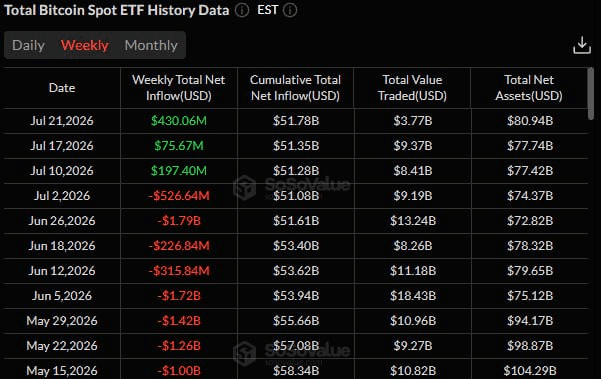The width and height of the screenshot is (601, 379).
Task: Click the $9.37B traded value
Action: click(413, 146)
